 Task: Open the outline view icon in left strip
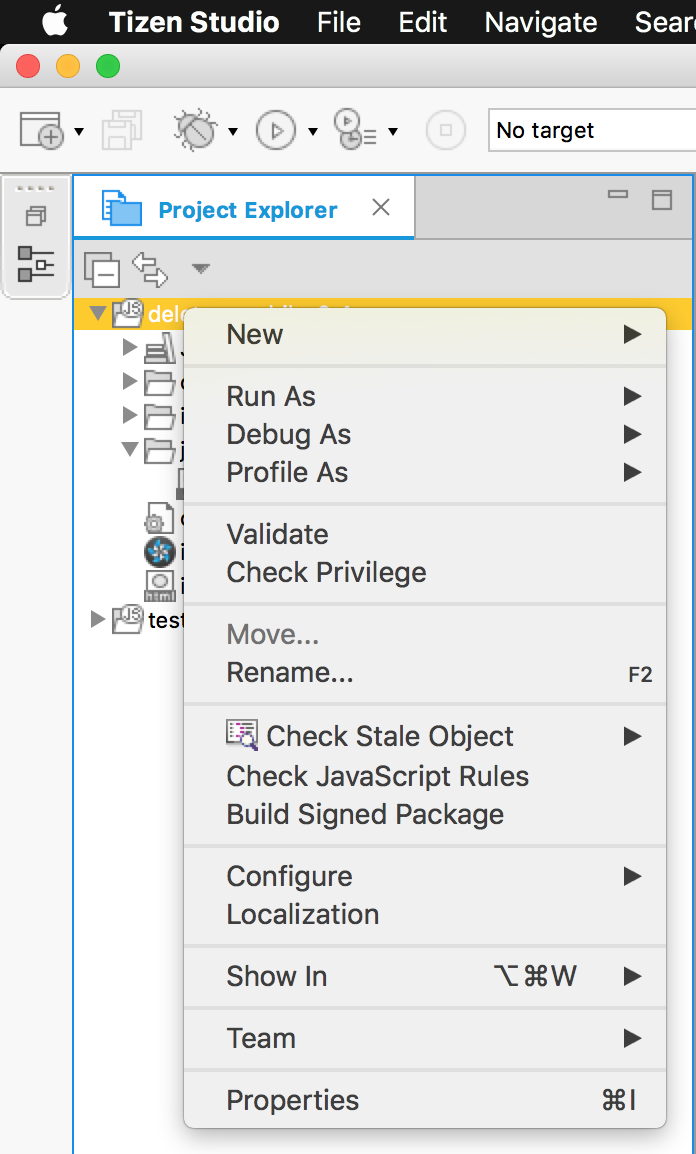36,264
